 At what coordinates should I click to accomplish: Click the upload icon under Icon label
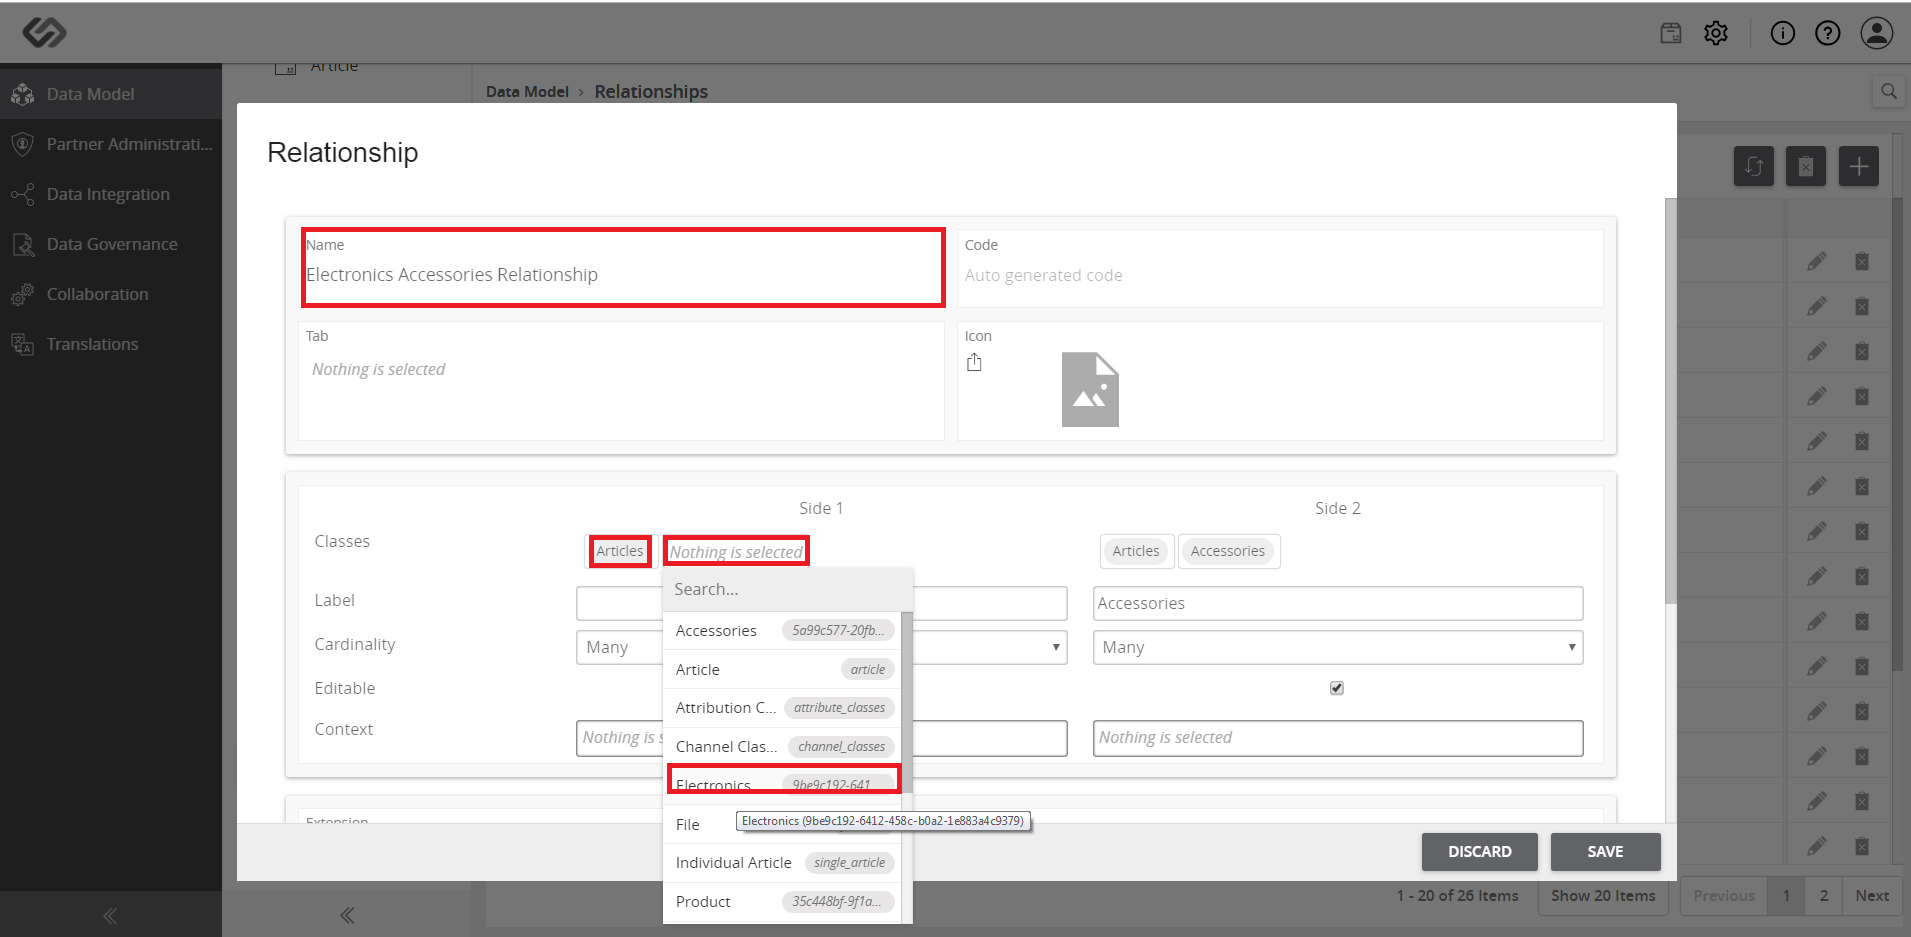tap(974, 362)
